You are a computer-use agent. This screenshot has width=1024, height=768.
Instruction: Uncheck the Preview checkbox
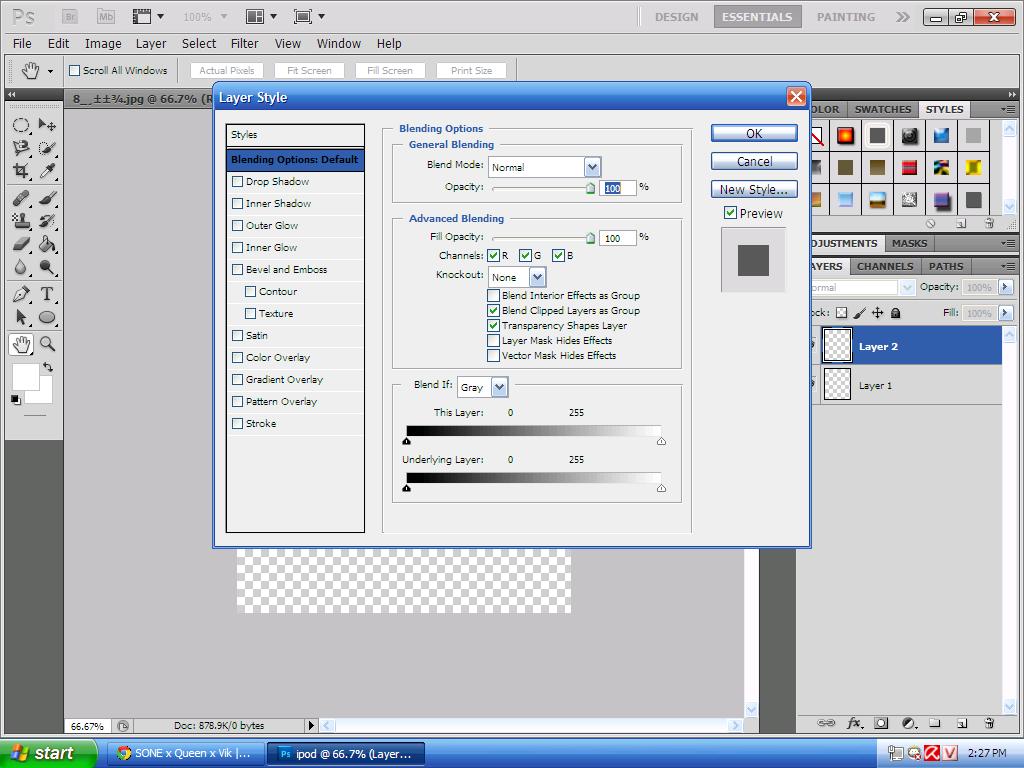(x=730, y=213)
